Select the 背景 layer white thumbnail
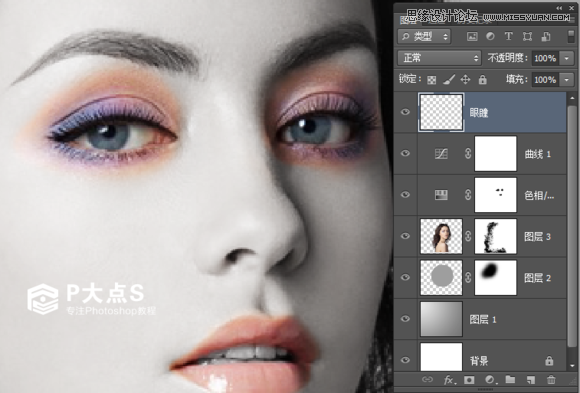The height and width of the screenshot is (393, 580). 441,357
